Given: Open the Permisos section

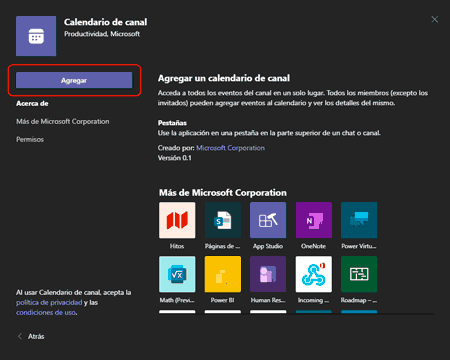Looking at the screenshot, I should point(30,139).
